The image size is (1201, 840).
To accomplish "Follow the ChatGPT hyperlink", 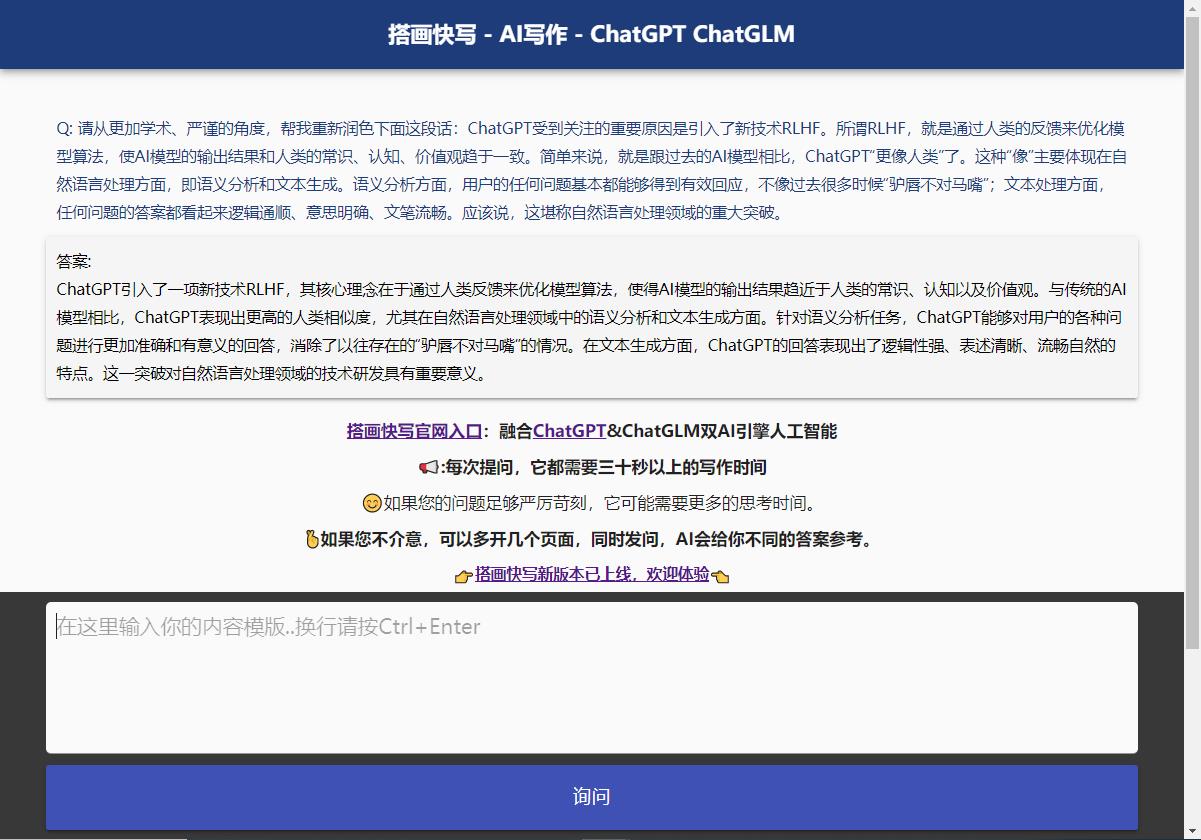I will tap(569, 431).
